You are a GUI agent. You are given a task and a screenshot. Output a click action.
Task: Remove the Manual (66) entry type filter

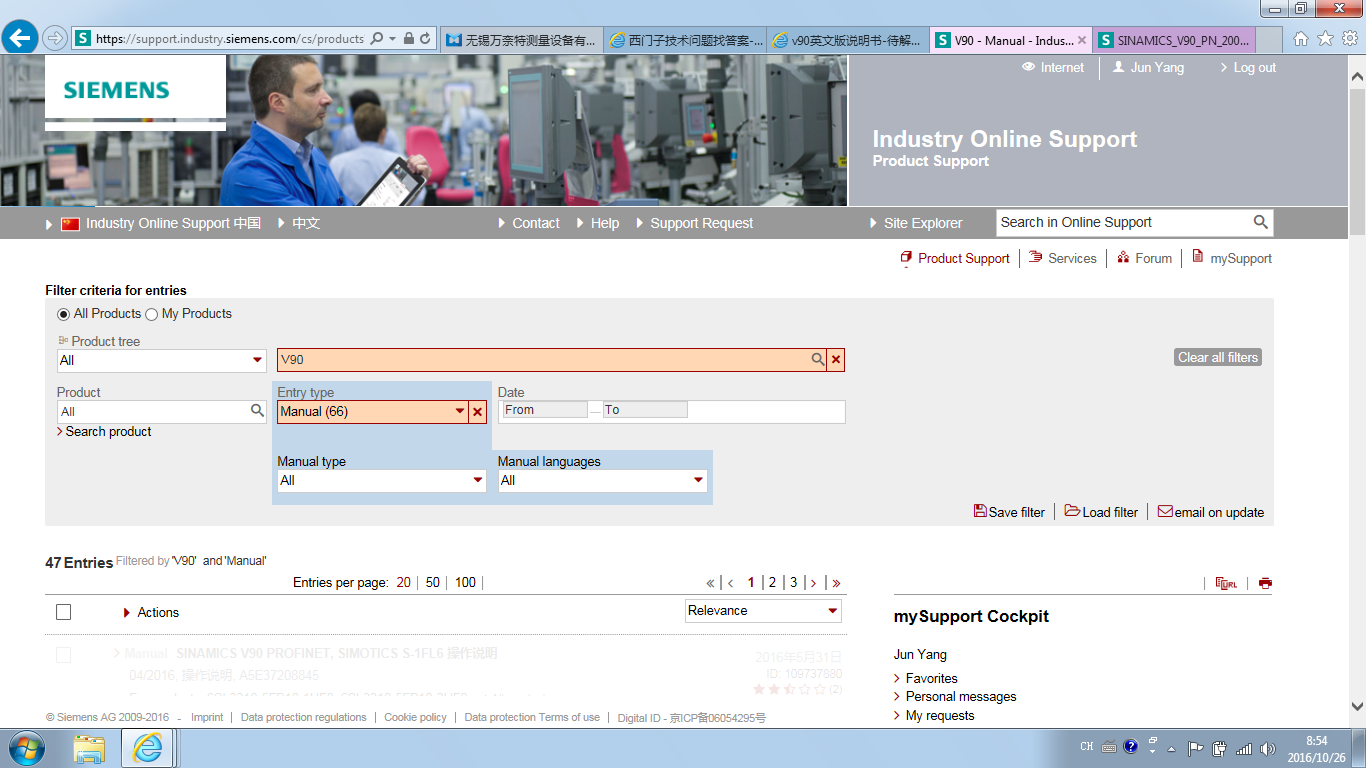pyautogui.click(x=477, y=412)
